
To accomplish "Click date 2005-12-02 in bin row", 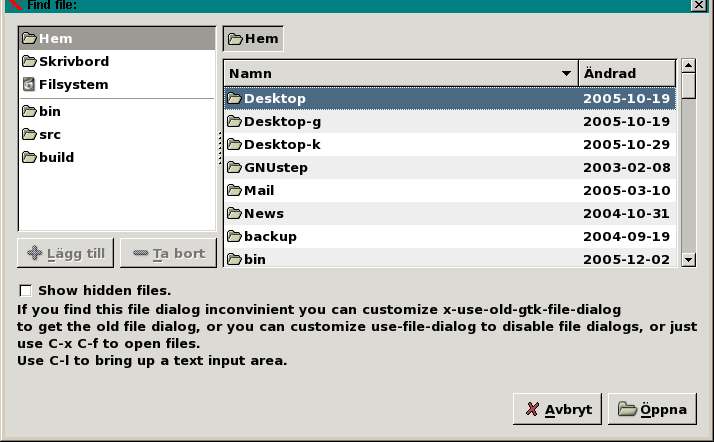I will pyautogui.click(x=627, y=259).
